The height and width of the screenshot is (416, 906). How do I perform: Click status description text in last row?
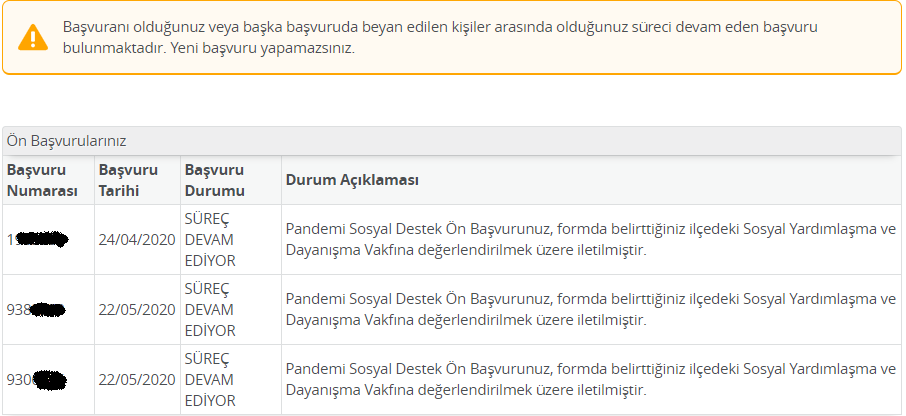(590, 380)
